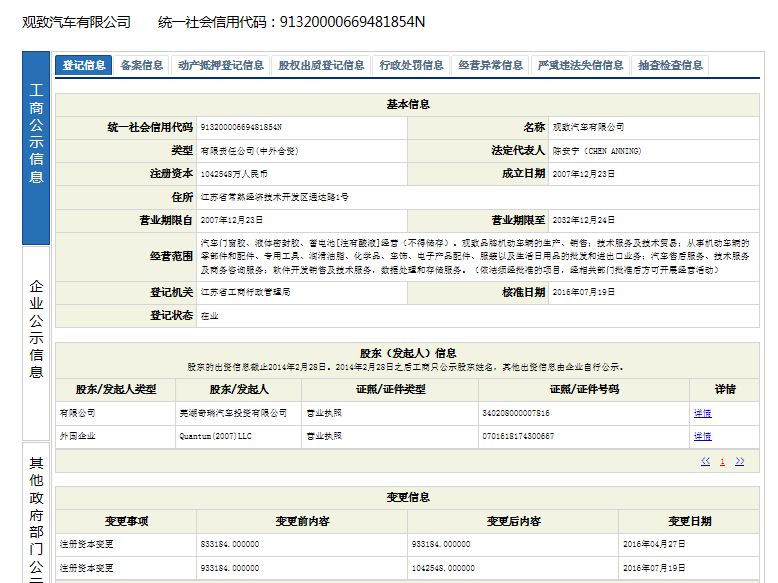Click the 变更日期 column header
778x583 pixels.
(x=689, y=521)
